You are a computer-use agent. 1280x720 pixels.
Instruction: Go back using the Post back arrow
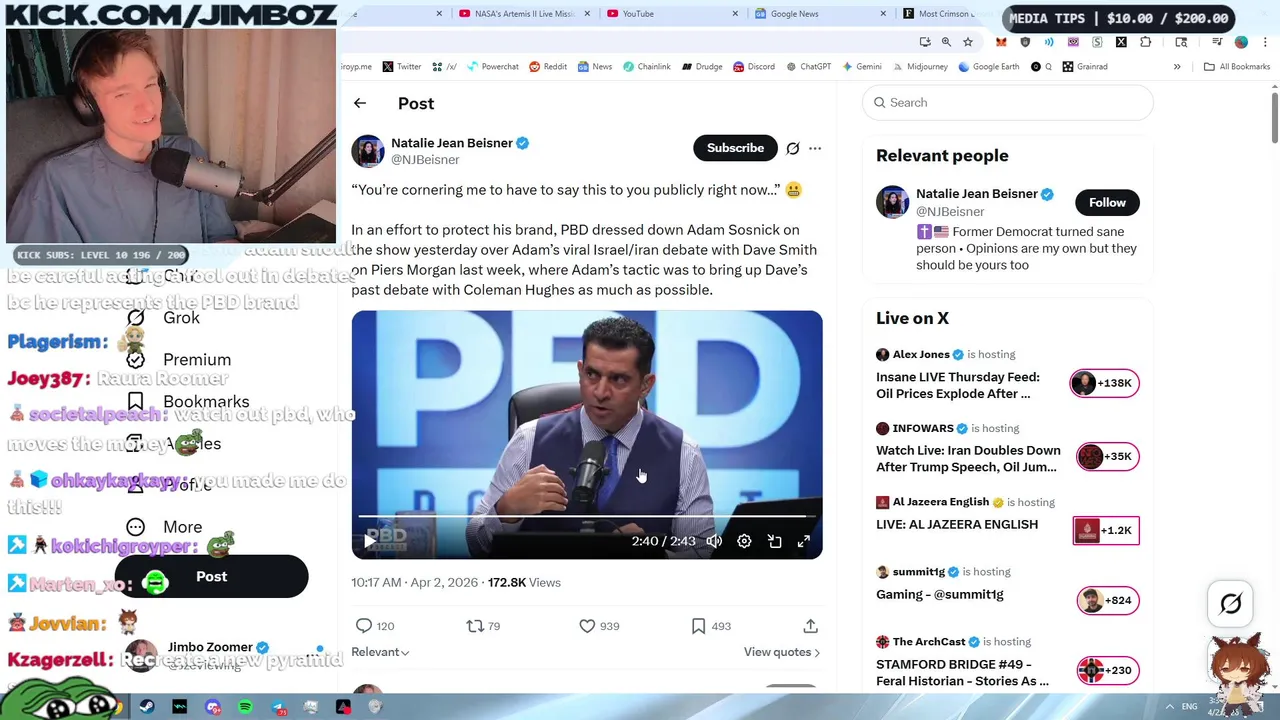coord(360,103)
